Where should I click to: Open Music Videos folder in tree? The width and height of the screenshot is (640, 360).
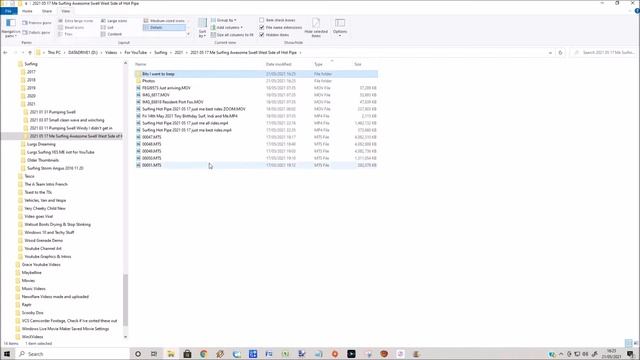(x=33, y=289)
